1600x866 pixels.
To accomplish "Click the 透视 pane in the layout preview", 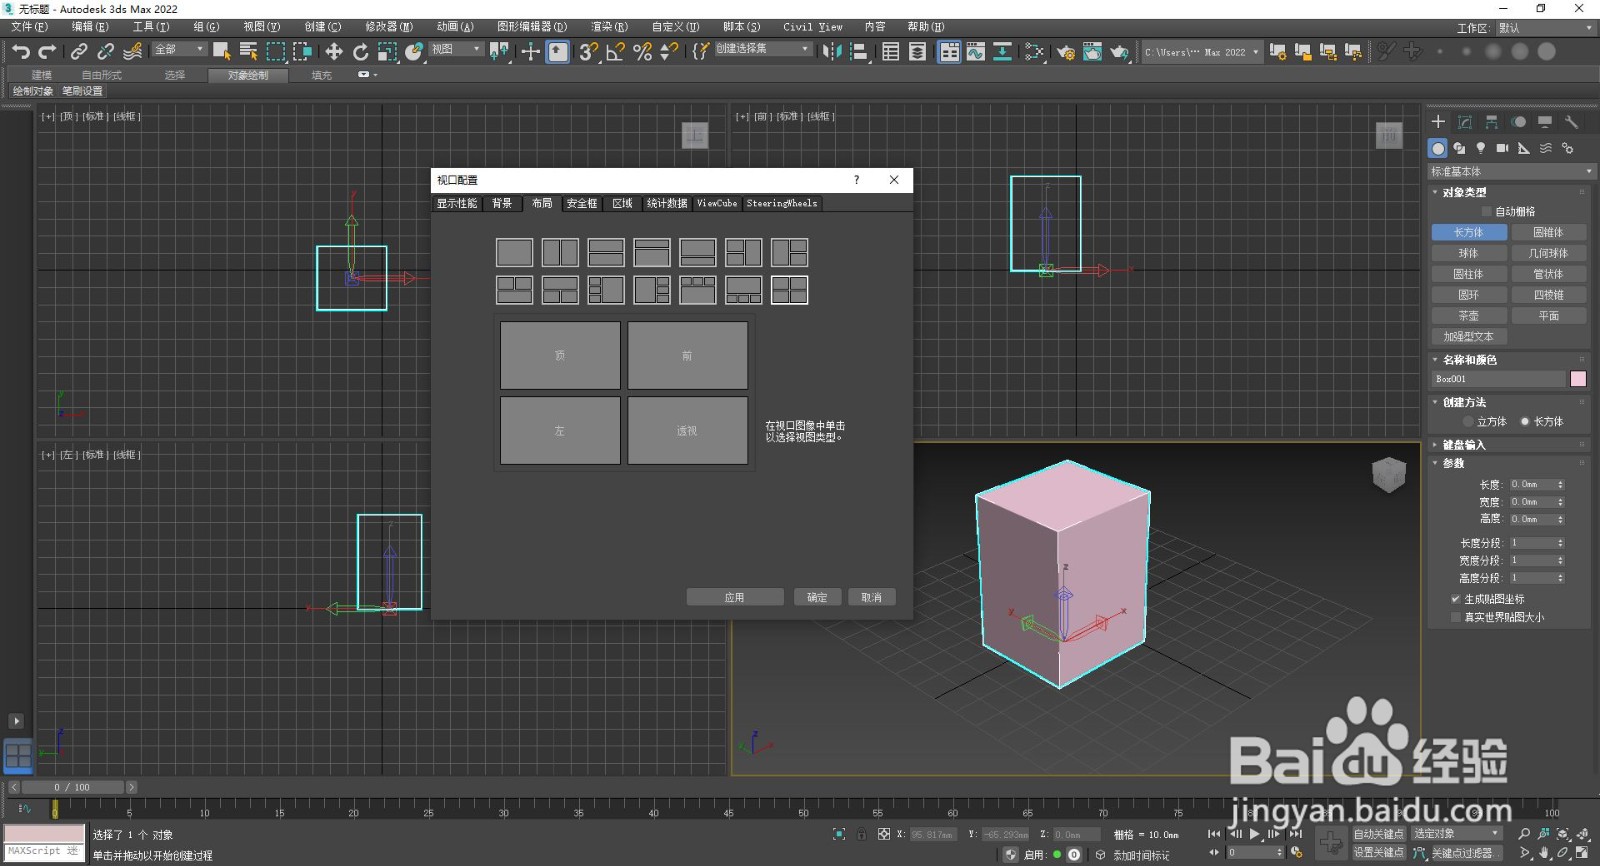I will pyautogui.click(x=688, y=431).
